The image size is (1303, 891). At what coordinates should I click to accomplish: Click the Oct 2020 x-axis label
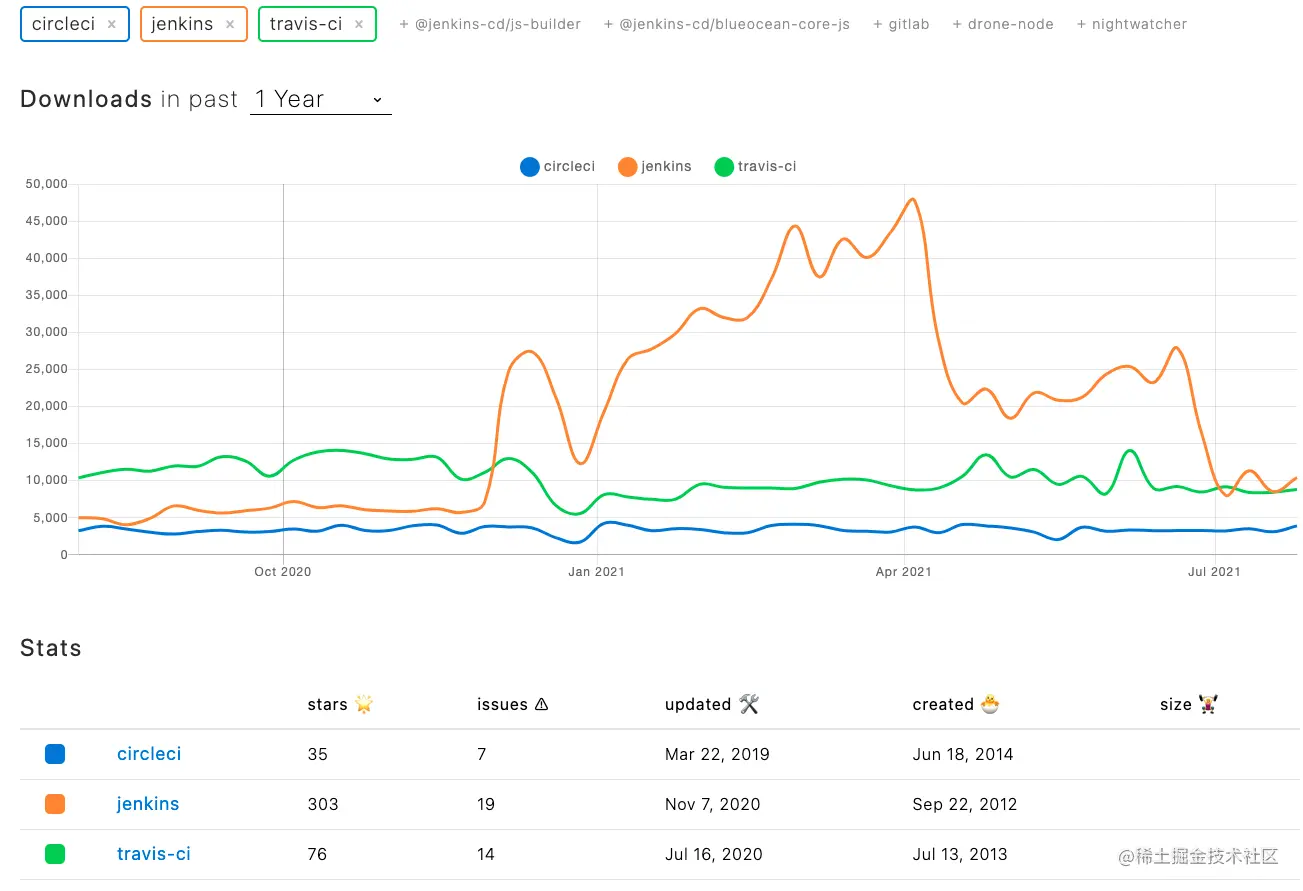click(x=283, y=572)
